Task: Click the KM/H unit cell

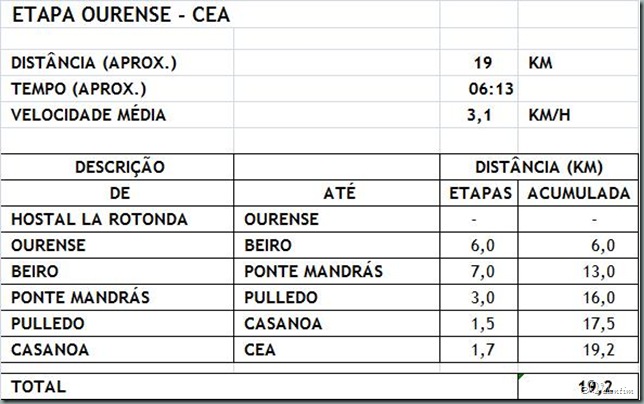Action: pyautogui.click(x=578, y=115)
